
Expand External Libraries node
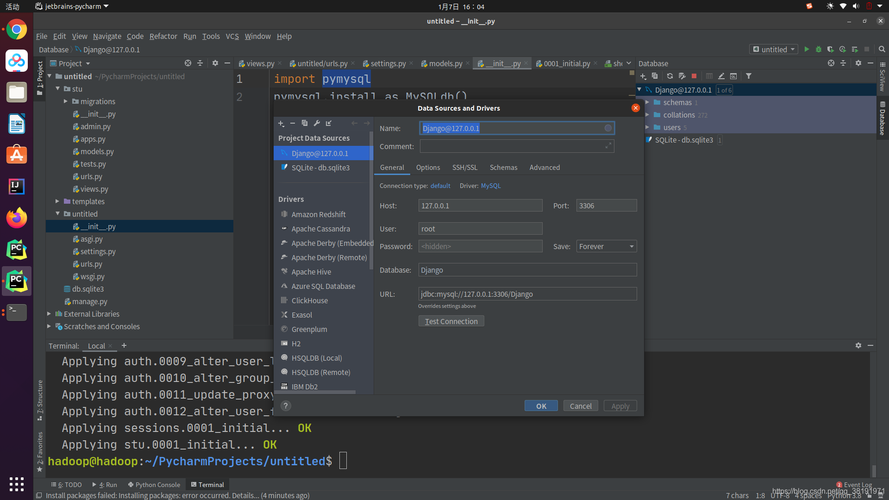[49, 314]
